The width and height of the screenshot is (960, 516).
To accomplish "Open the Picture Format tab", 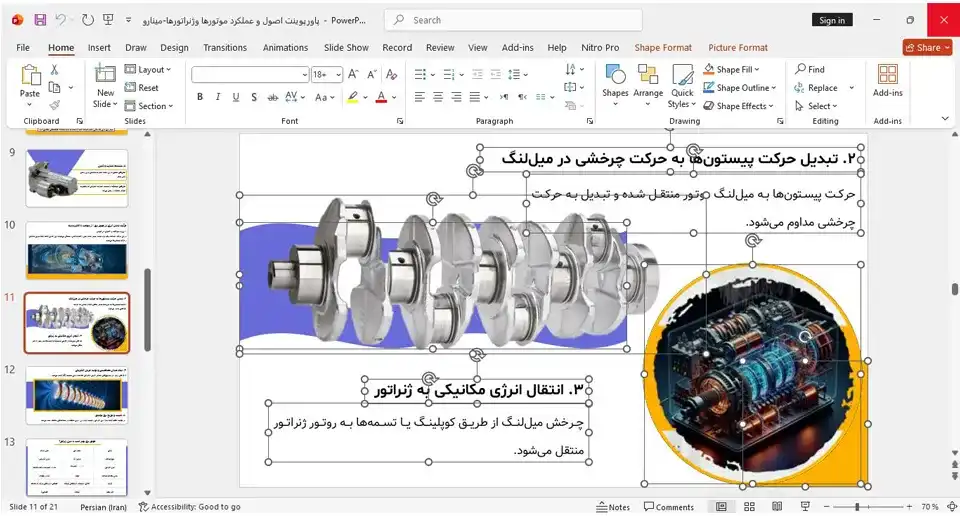I will point(738,48).
